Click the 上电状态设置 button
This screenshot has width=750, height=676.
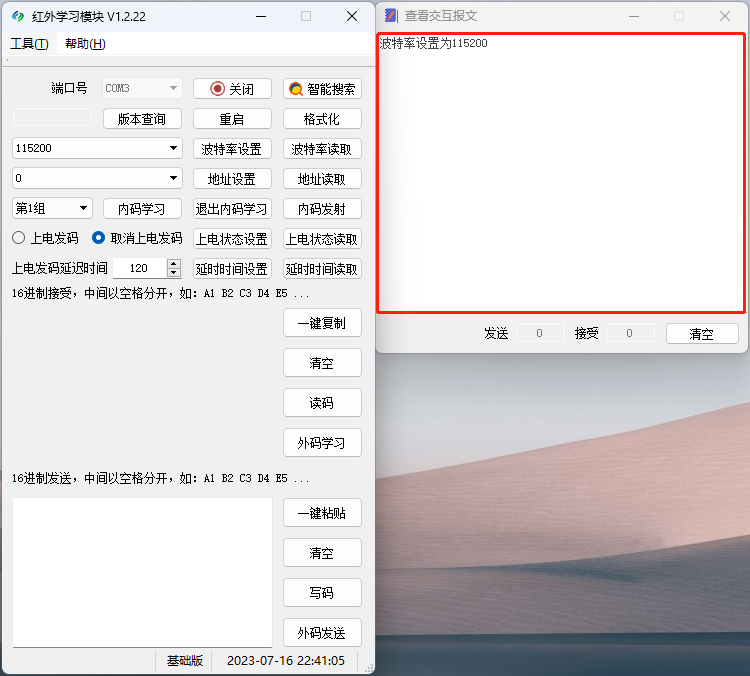pos(232,239)
